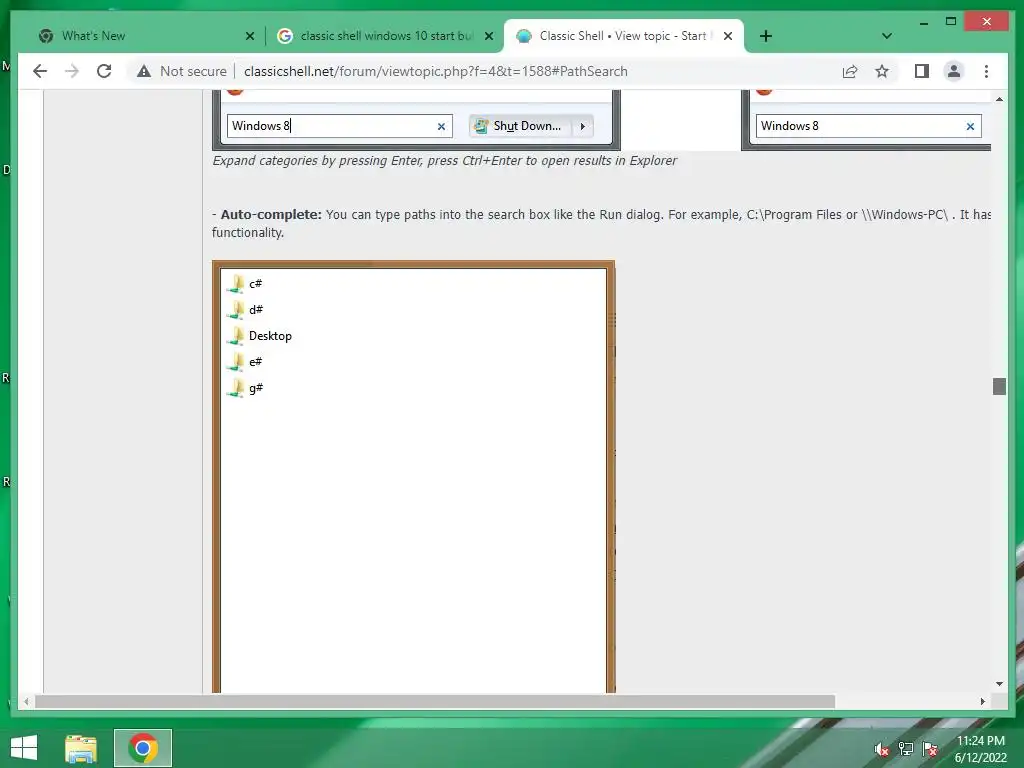Minimize the Chrome window
This screenshot has width=1024, height=768.
pyautogui.click(x=923, y=22)
